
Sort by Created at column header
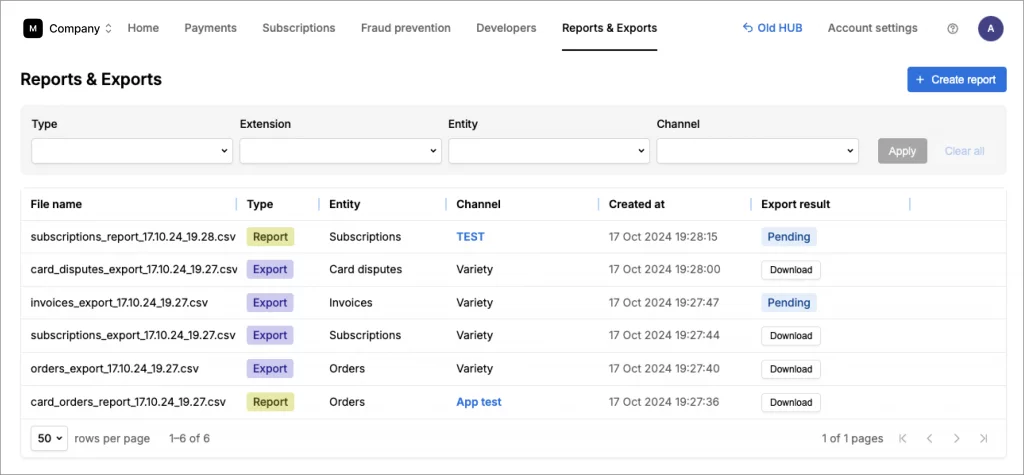point(637,204)
